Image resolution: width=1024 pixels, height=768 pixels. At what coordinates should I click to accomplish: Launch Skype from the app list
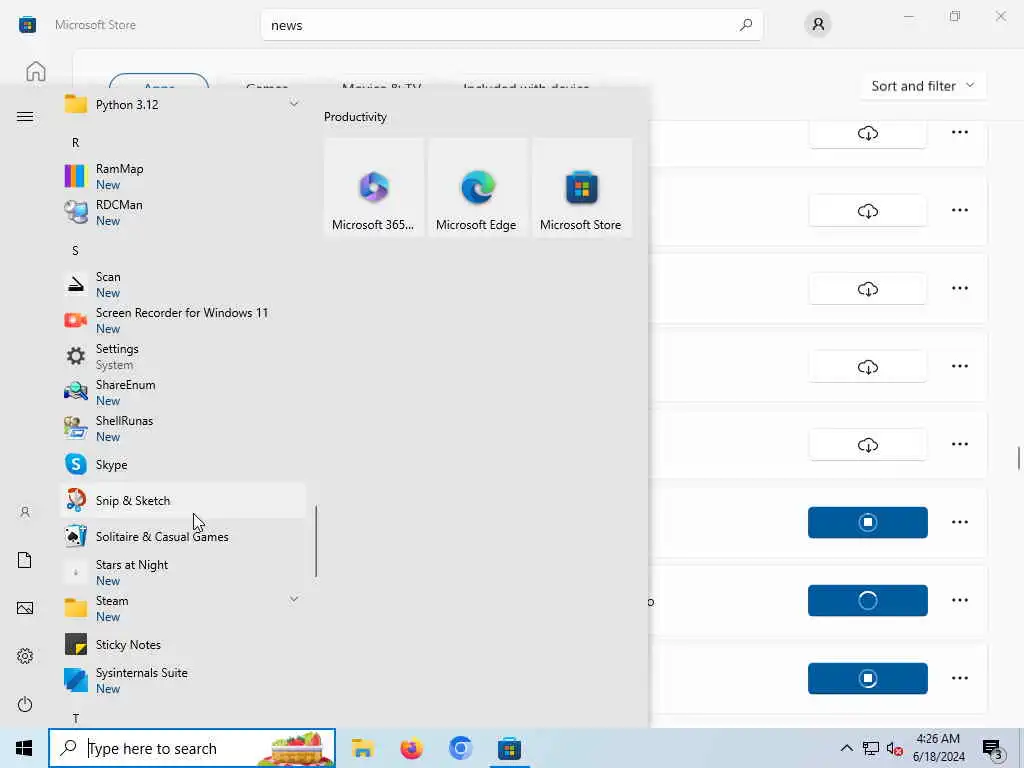[x=183, y=464]
